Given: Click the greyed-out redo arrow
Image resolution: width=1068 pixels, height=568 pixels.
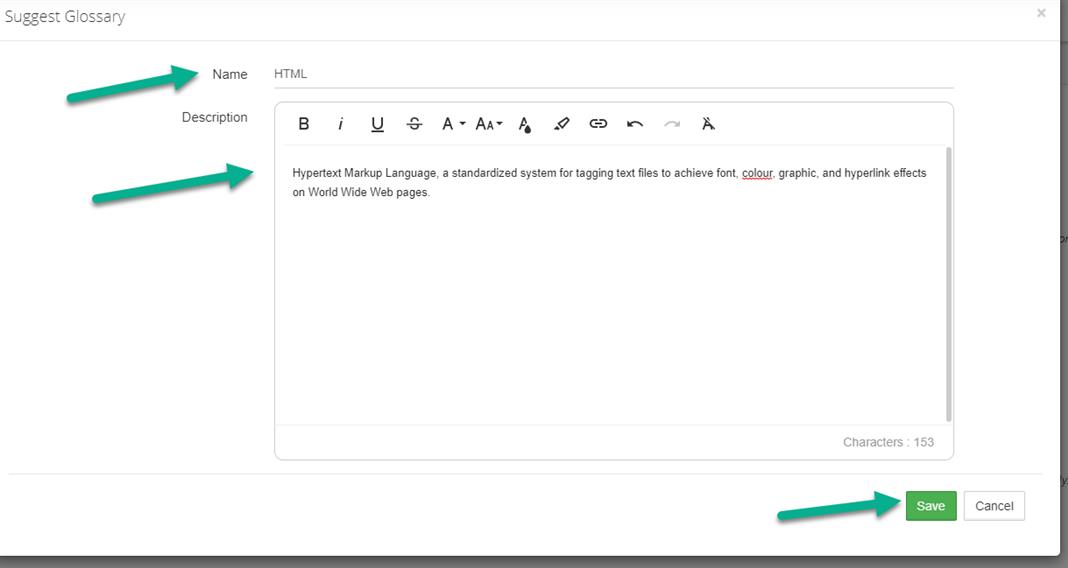Looking at the screenshot, I should 672,124.
